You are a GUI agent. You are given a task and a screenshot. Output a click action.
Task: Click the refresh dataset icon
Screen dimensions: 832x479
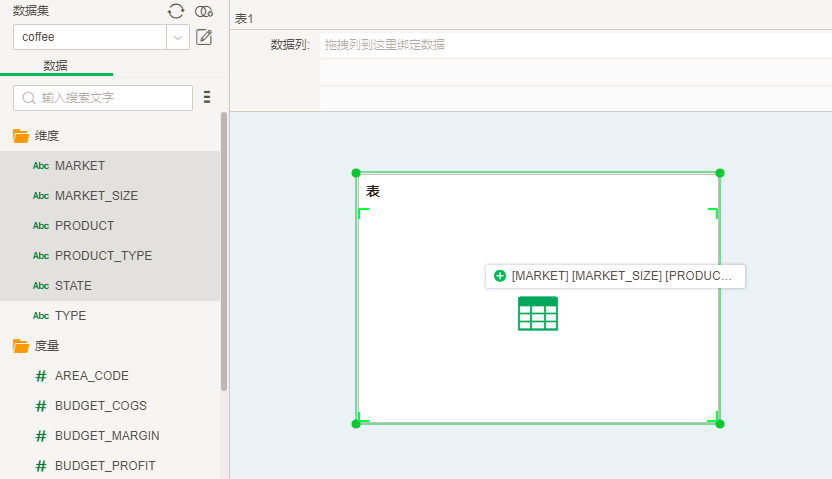(176, 11)
